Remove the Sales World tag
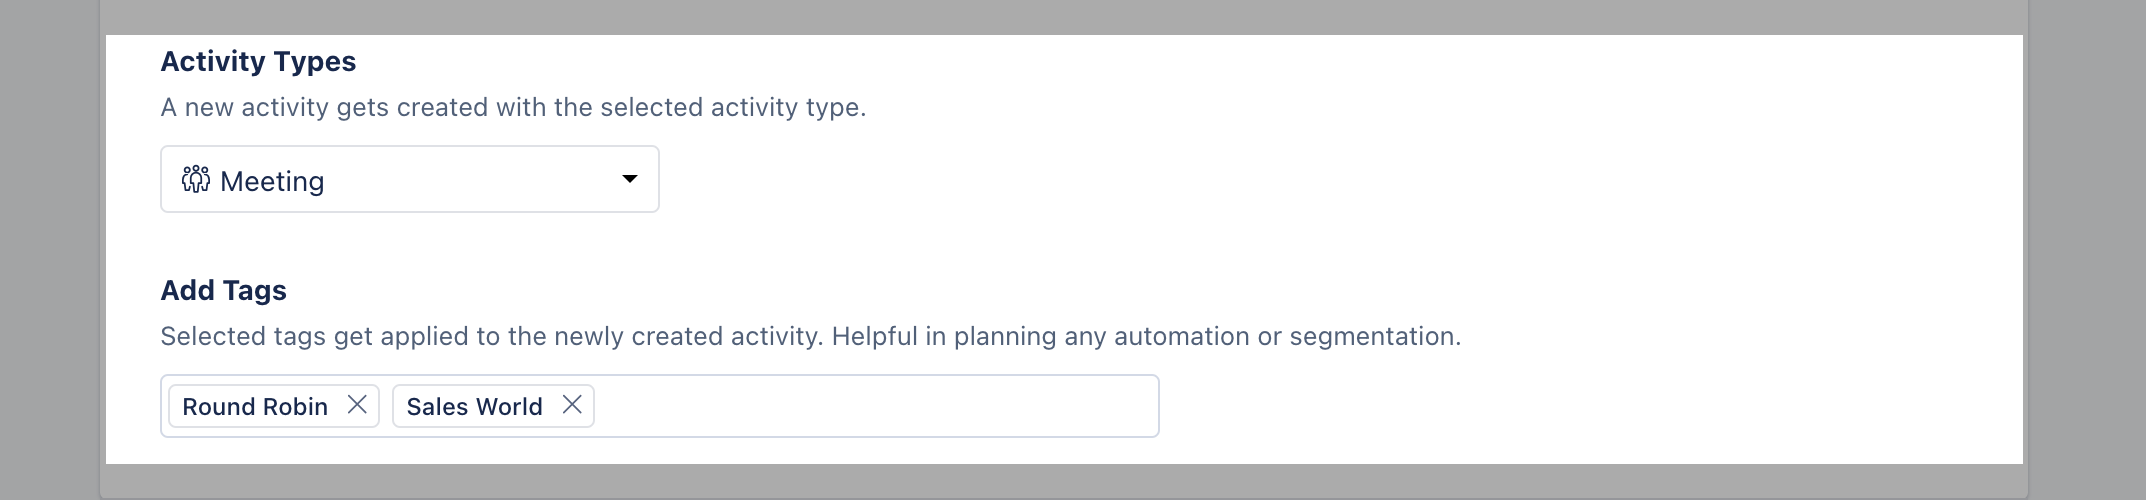This screenshot has width=2146, height=500. [x=572, y=405]
